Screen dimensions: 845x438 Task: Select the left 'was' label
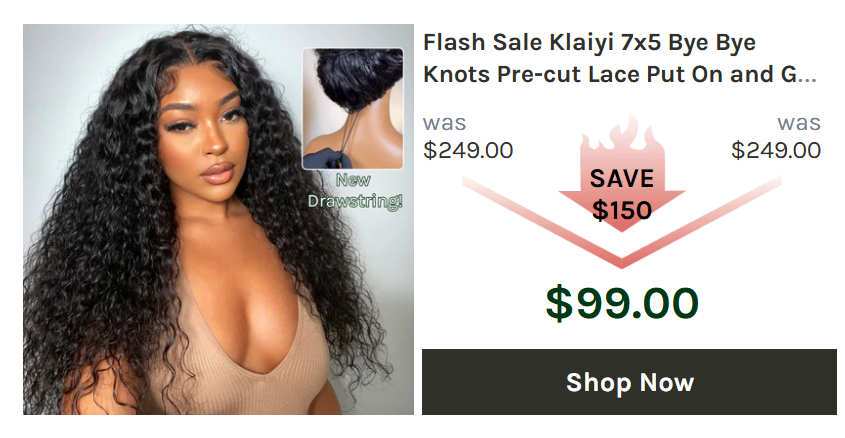tap(445, 124)
